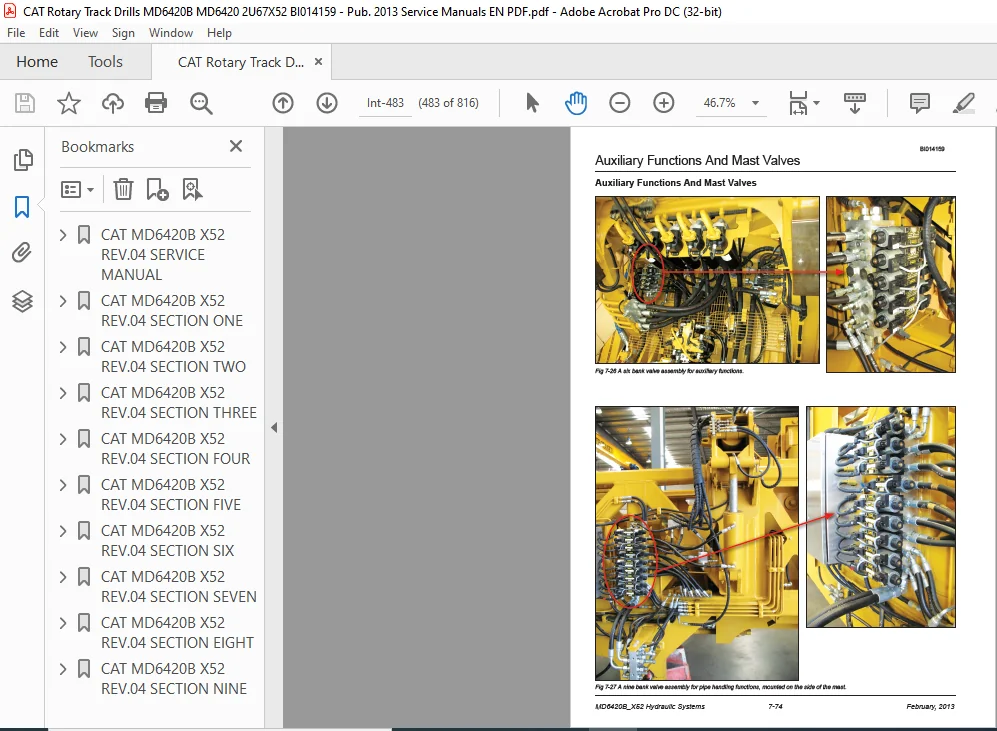Expand REV.04 SECTION SIX bookmark
This screenshot has height=731, width=997.
pos(63,531)
